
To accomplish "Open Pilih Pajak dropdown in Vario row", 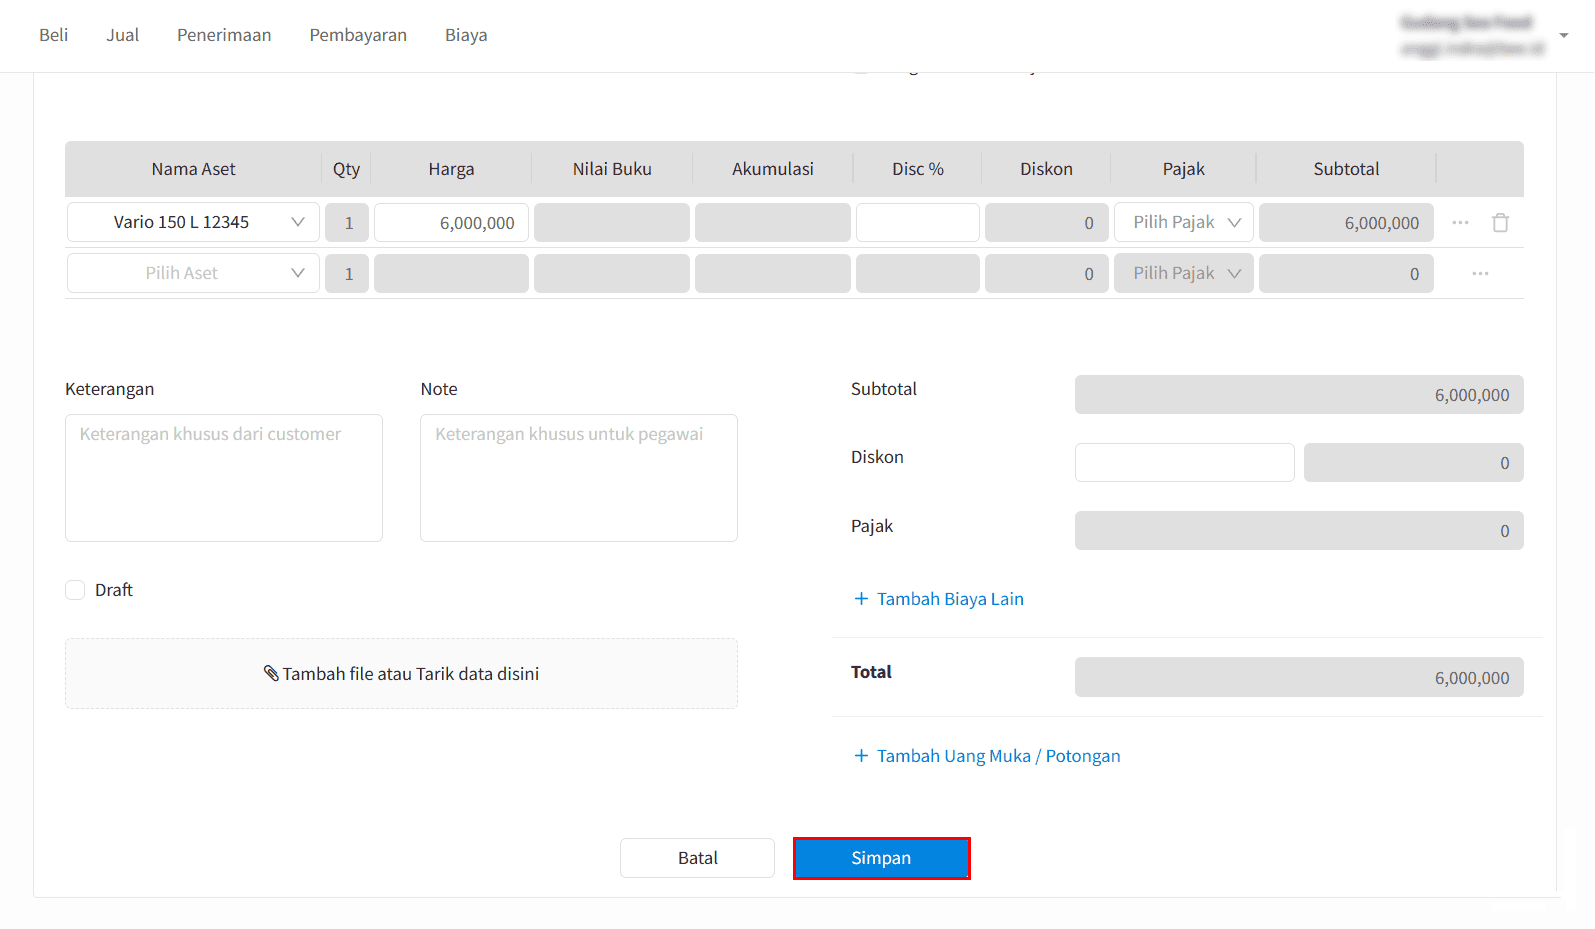I will pyautogui.click(x=1184, y=222).
